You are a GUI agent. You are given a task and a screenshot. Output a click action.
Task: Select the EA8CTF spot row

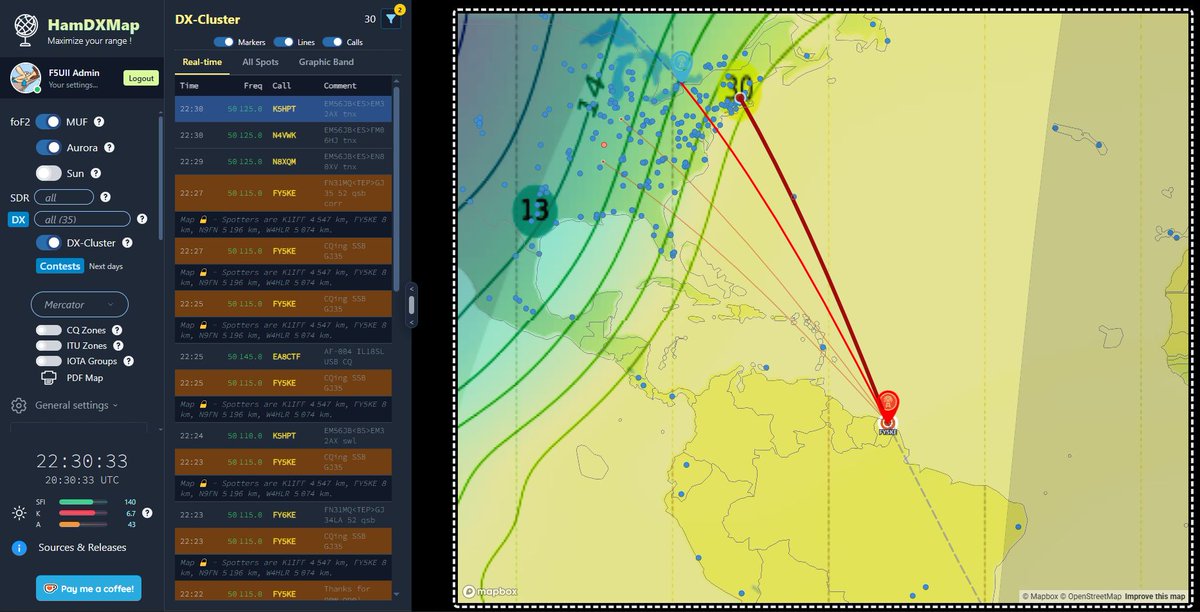[x=284, y=357]
